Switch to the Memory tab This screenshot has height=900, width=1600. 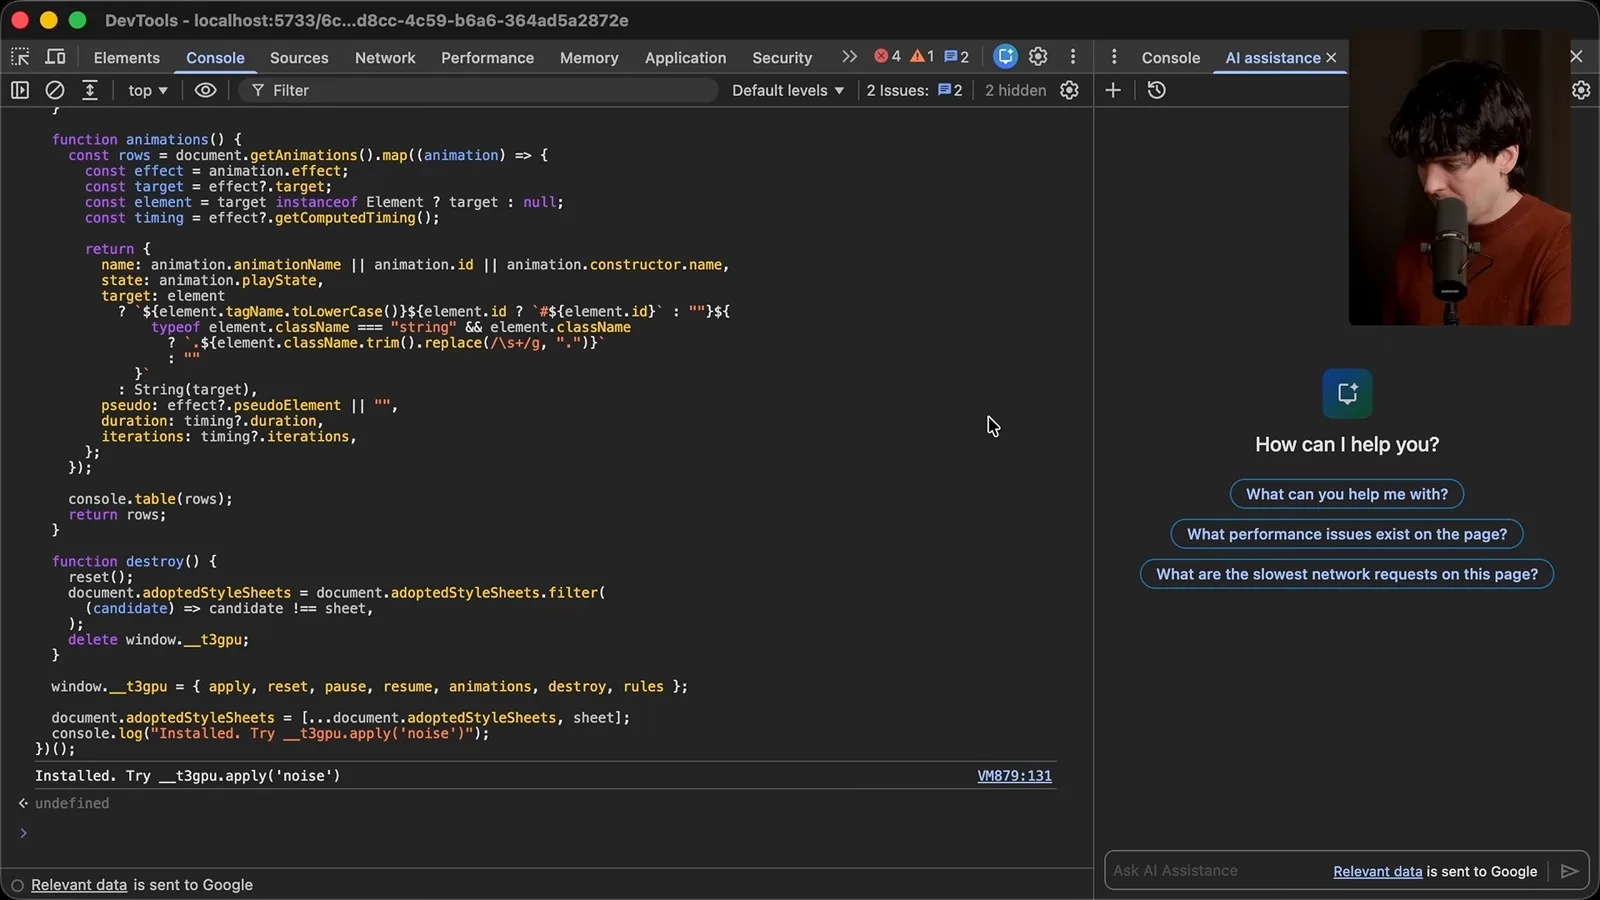[589, 58]
